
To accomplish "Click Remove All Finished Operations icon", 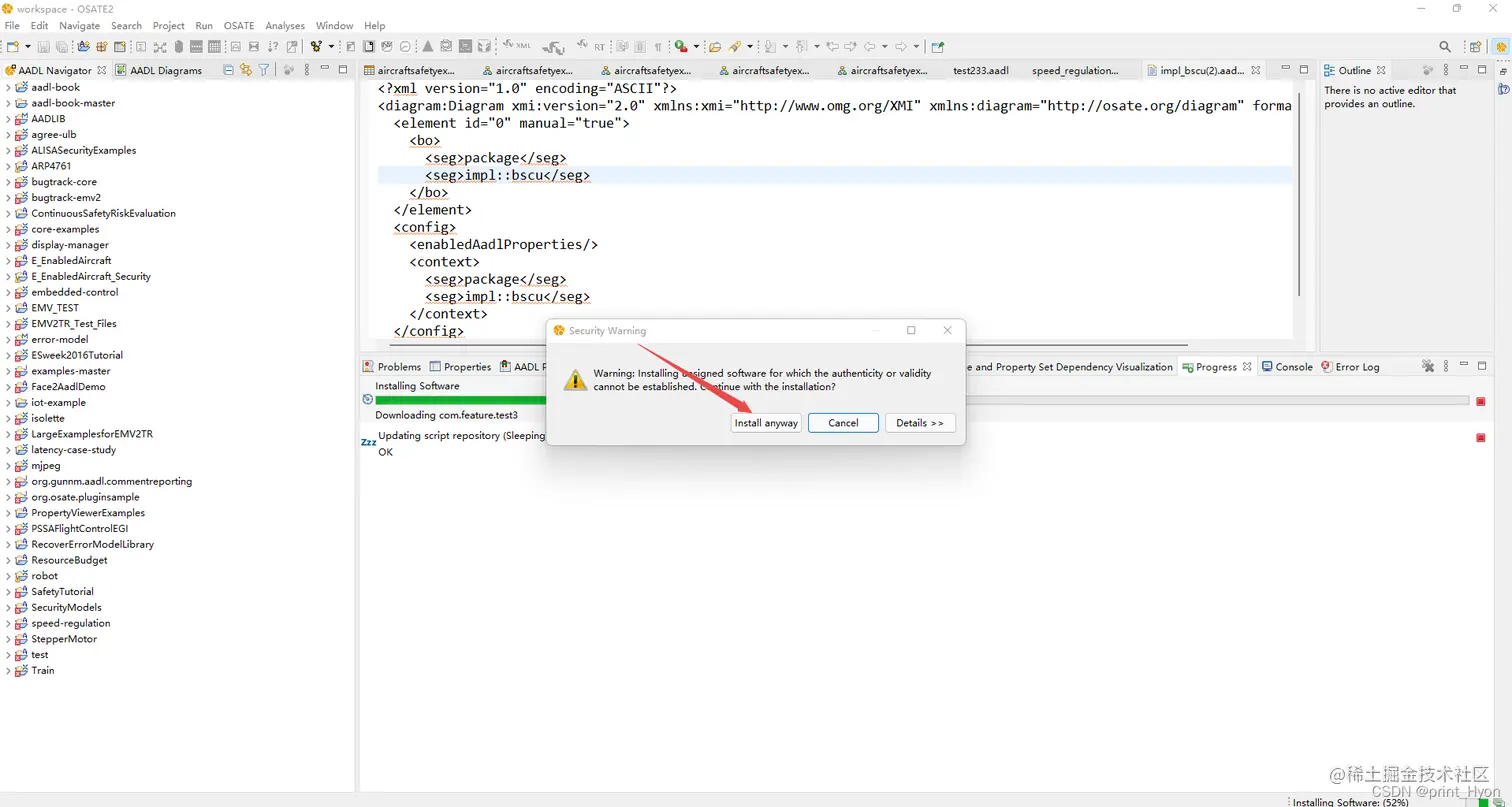I will (x=1428, y=367).
